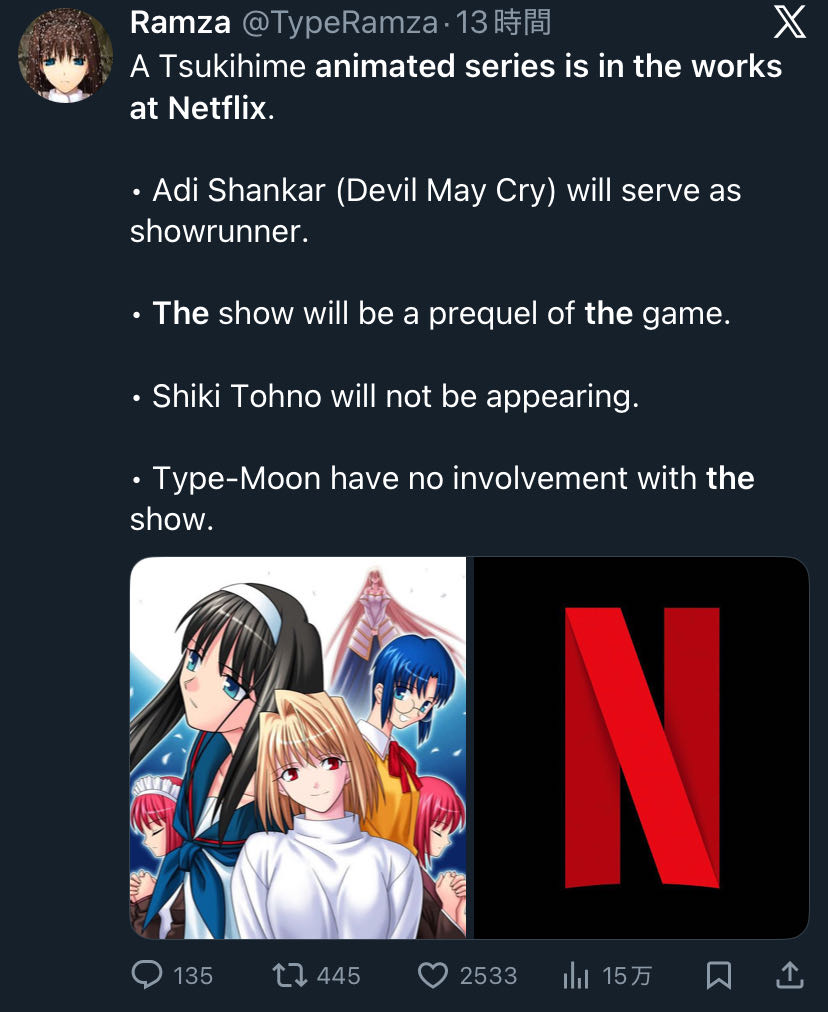Bookmark this post
Image resolution: width=828 pixels, height=1012 pixels.
pos(718,975)
